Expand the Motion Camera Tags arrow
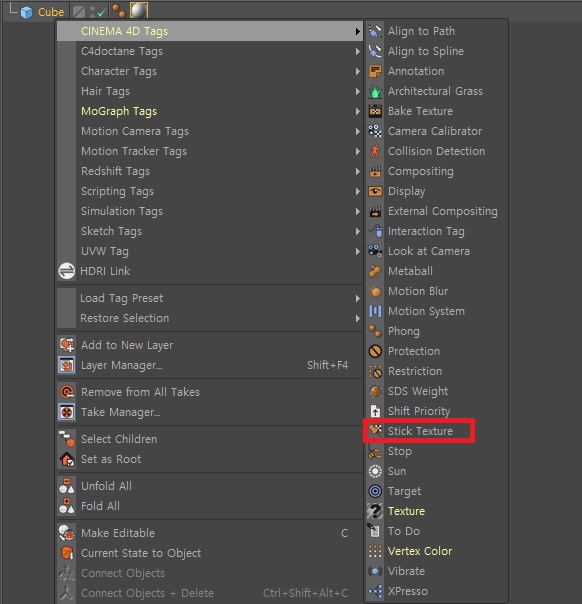Viewport: 582px width, 604px height. pyautogui.click(x=358, y=131)
